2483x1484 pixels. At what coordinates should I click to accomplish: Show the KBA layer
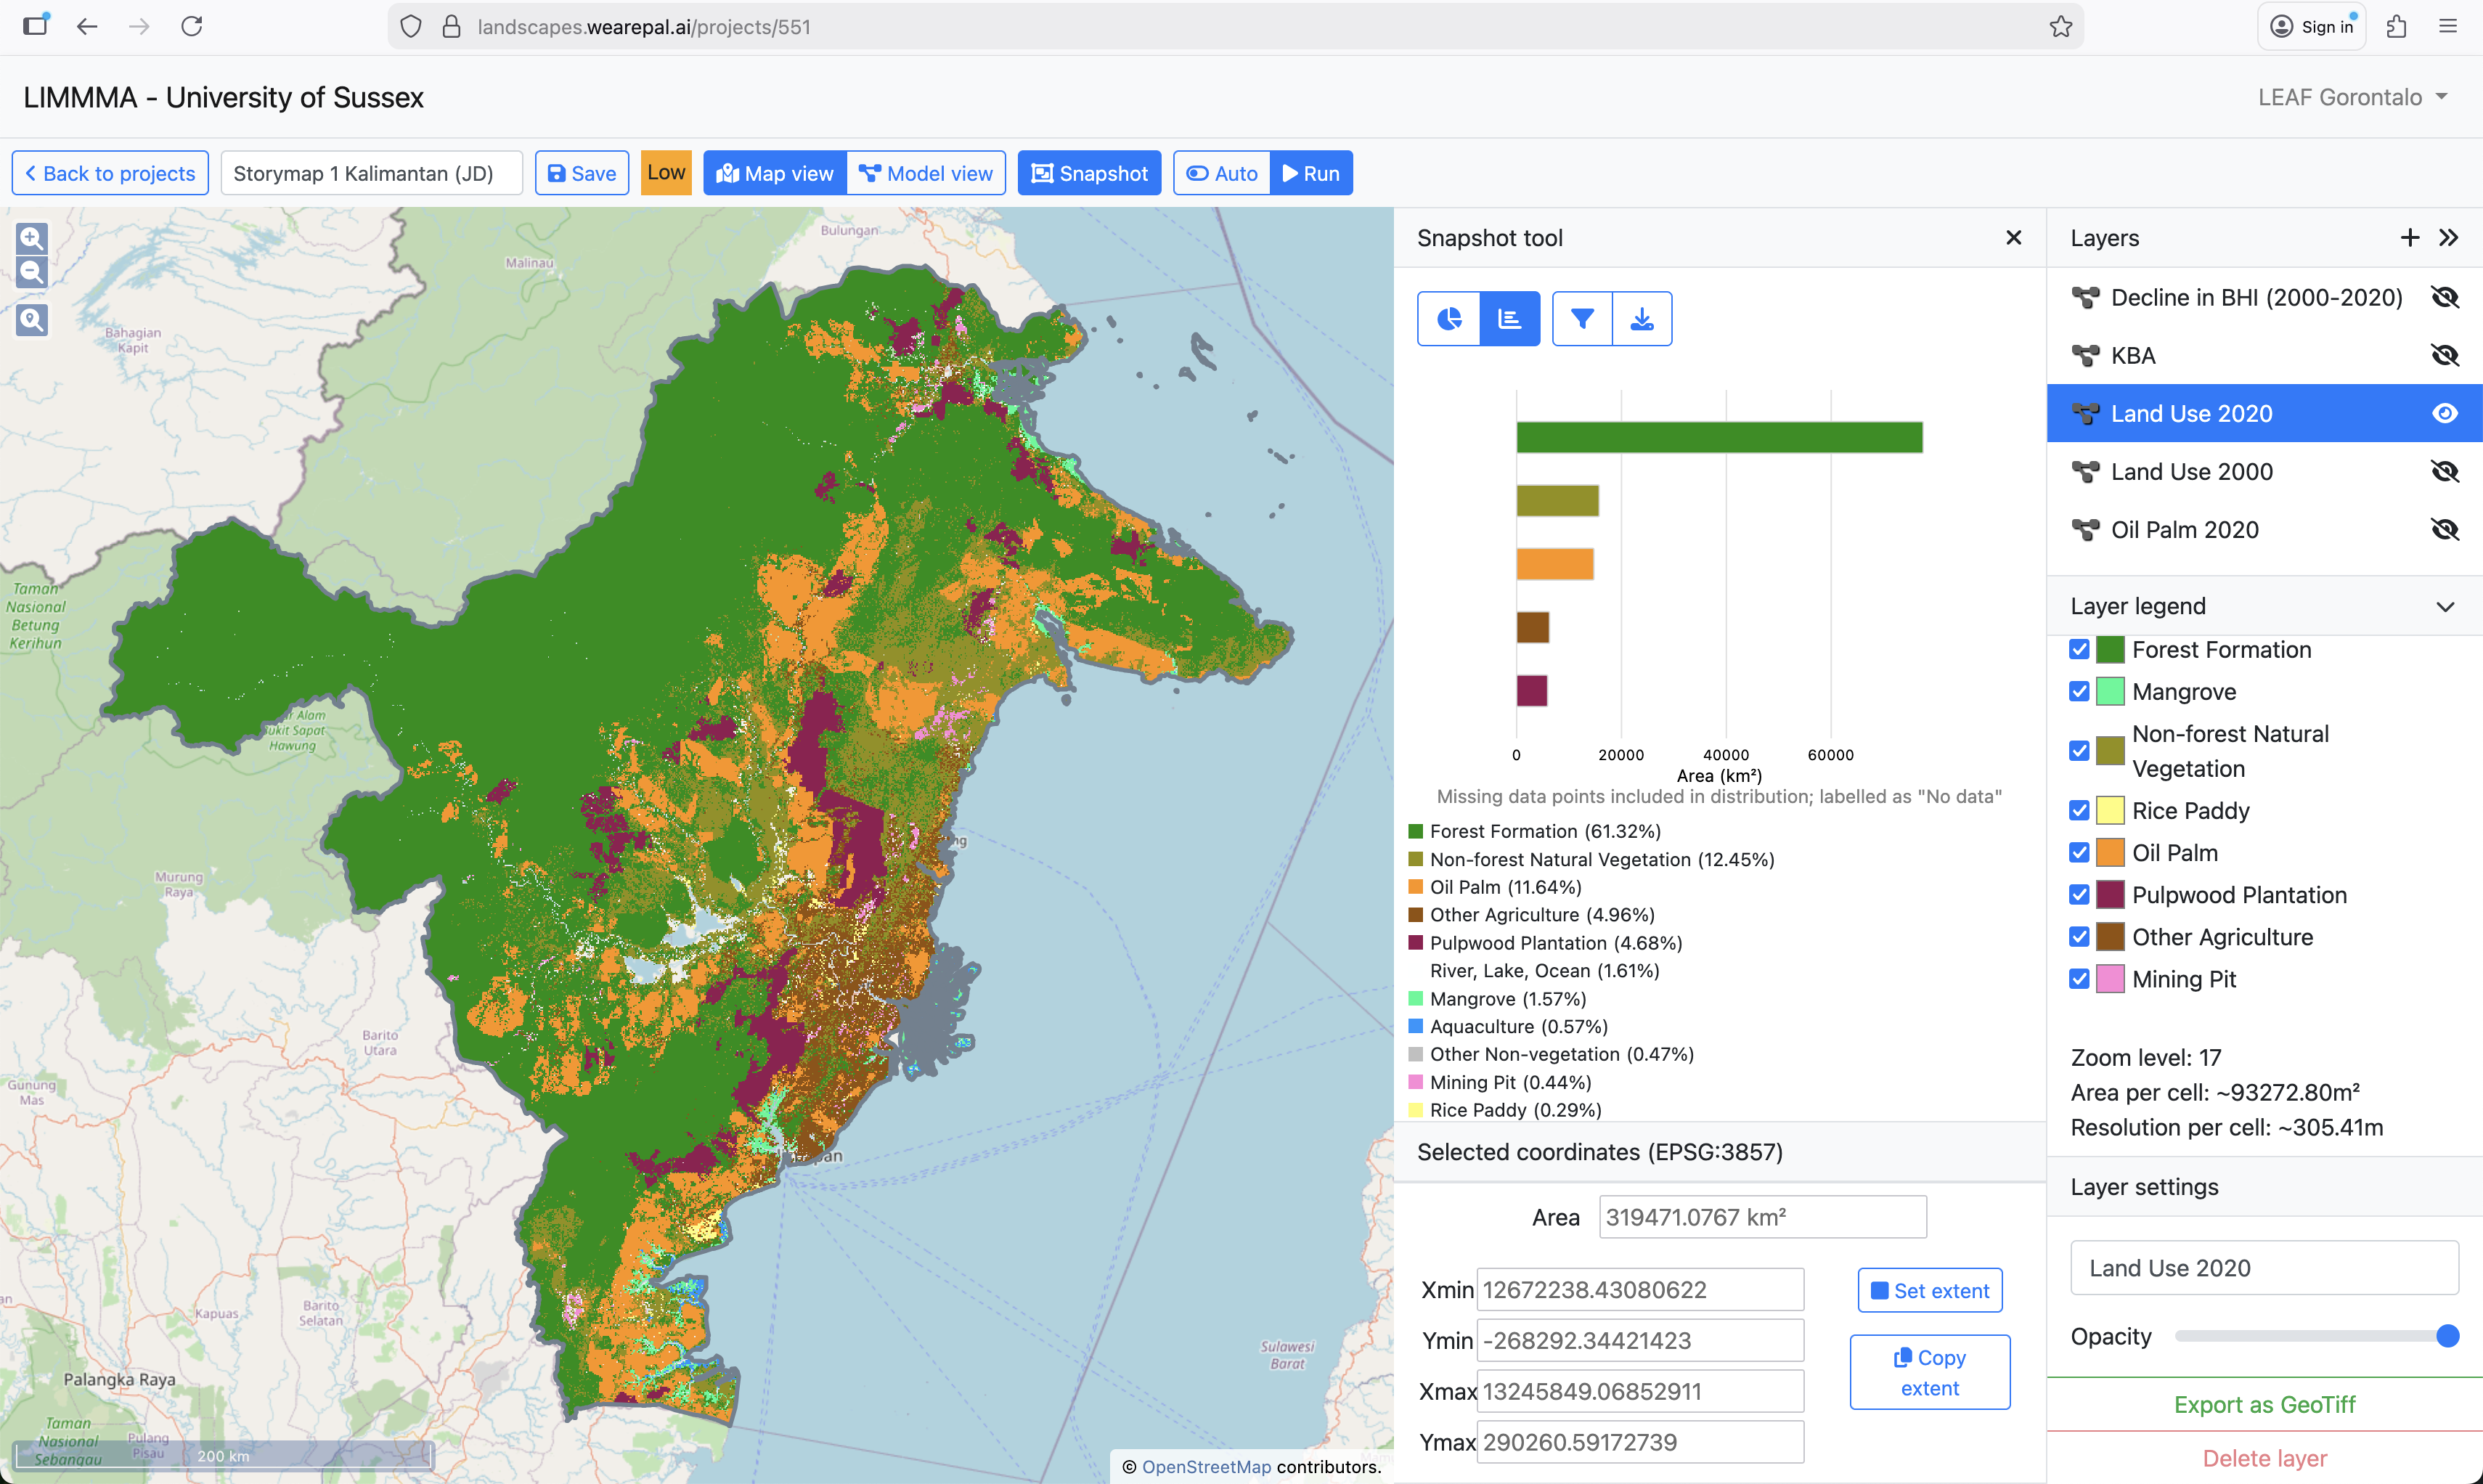tap(2444, 355)
